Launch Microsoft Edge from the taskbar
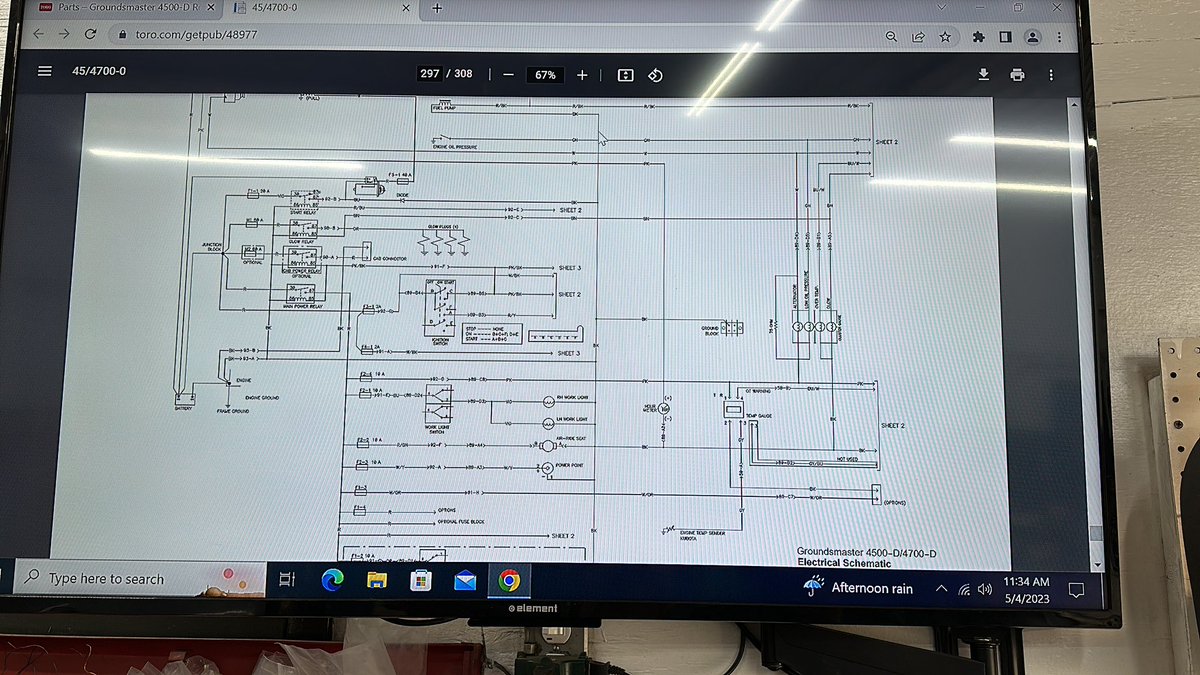The height and width of the screenshot is (675, 1200). [x=331, y=580]
